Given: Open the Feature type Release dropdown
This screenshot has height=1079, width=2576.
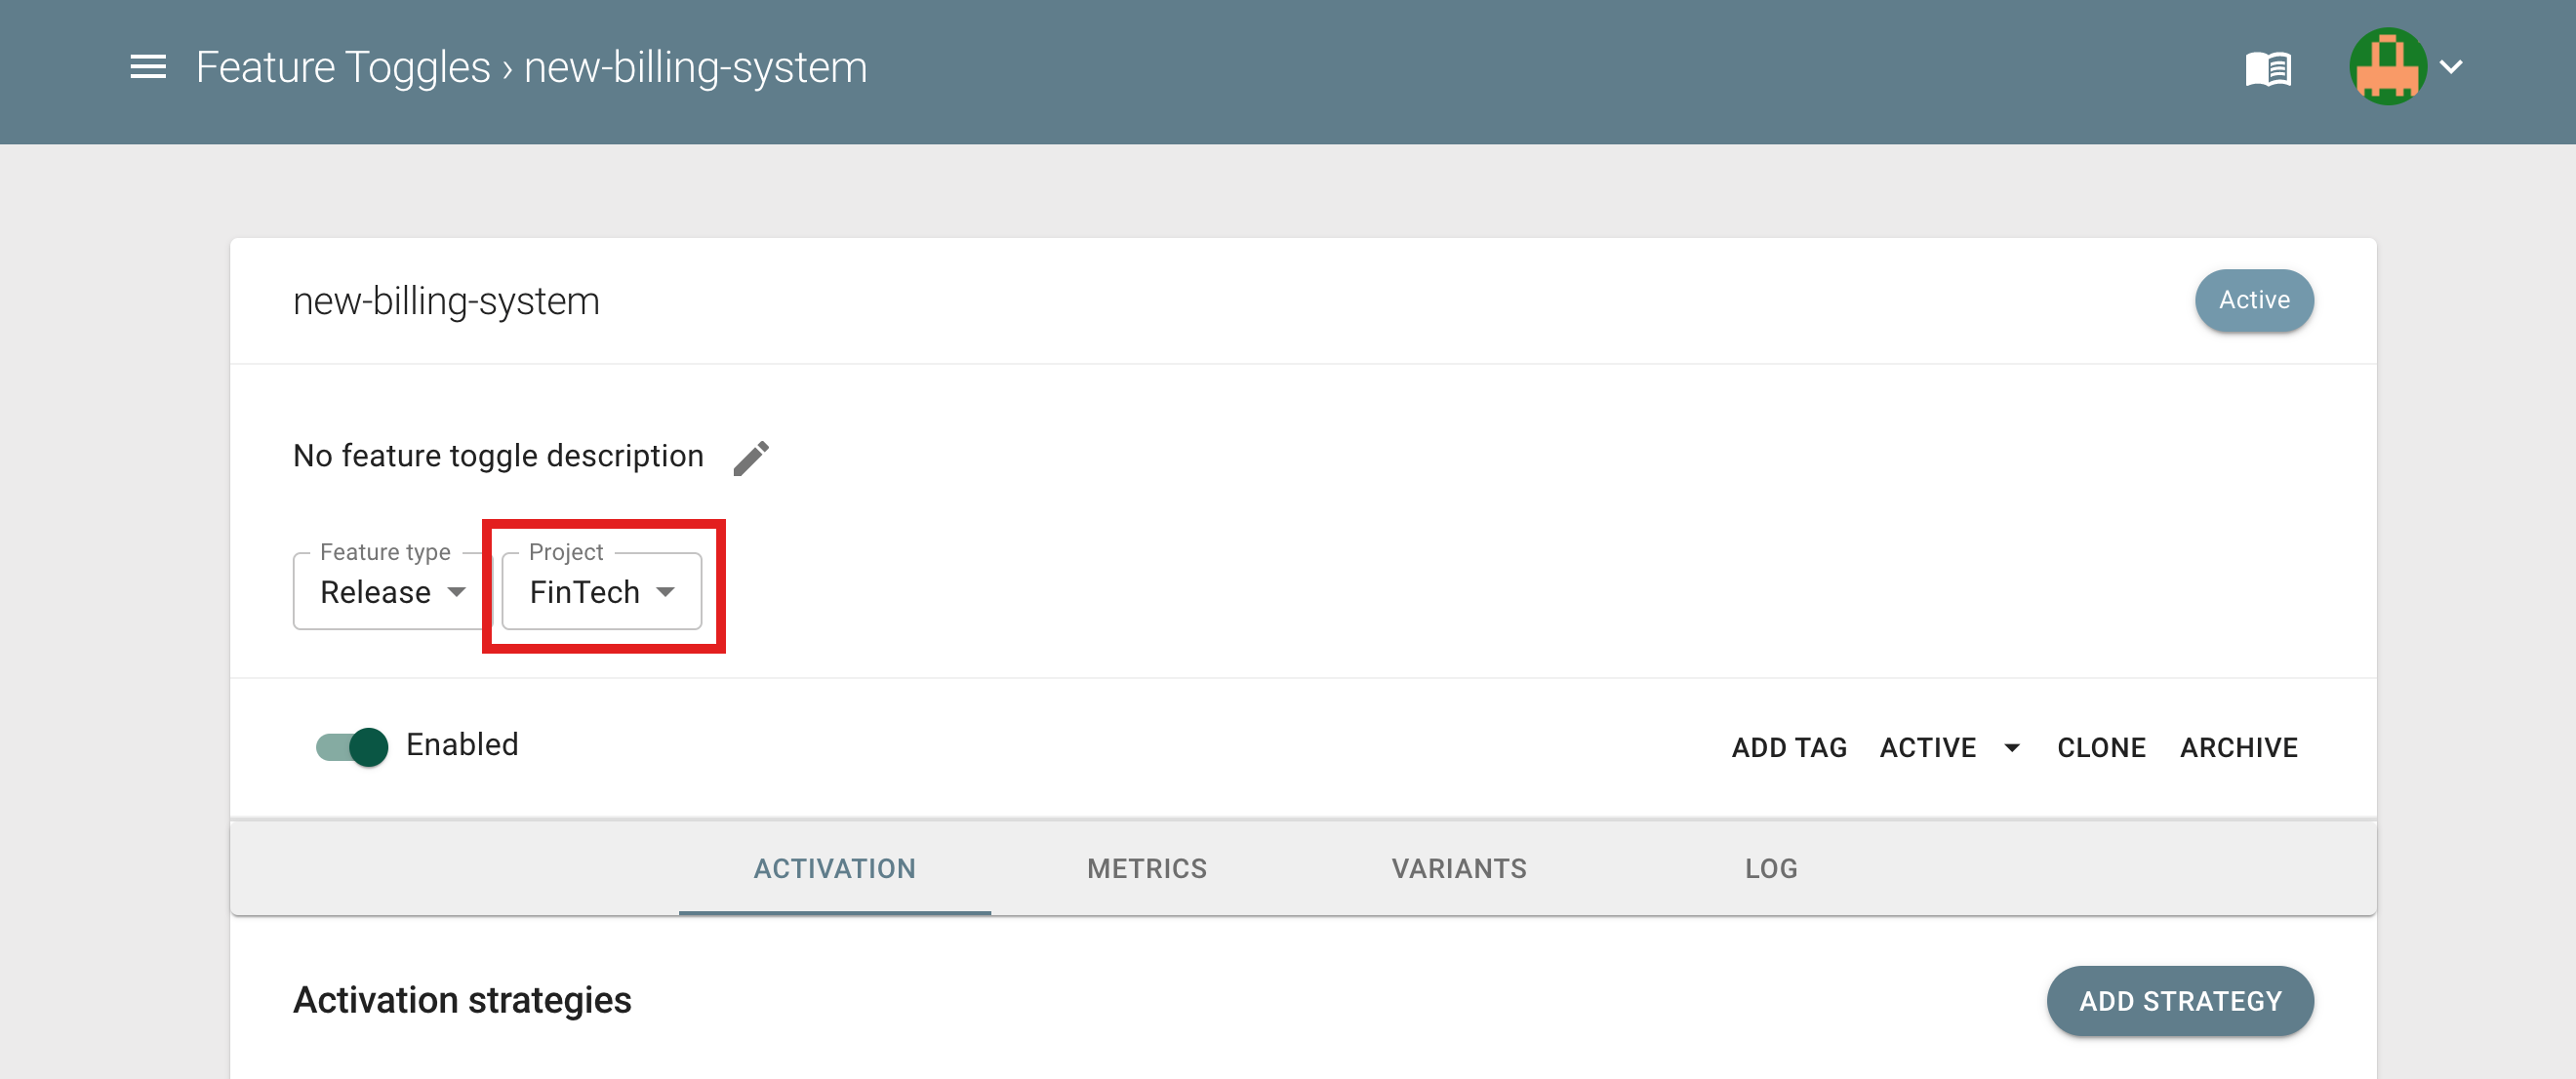Looking at the screenshot, I should coord(392,591).
